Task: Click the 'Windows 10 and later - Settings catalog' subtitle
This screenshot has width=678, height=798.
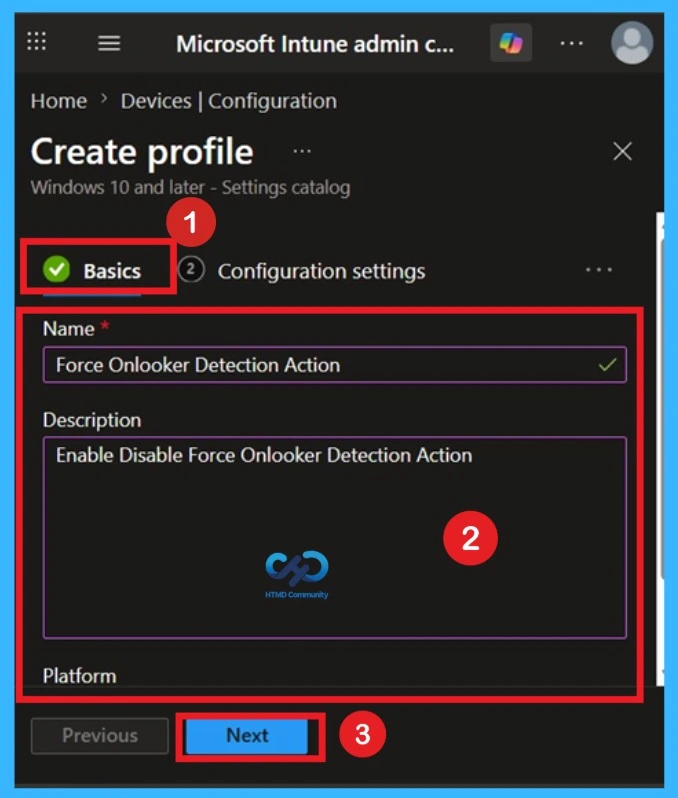Action: 190,187
